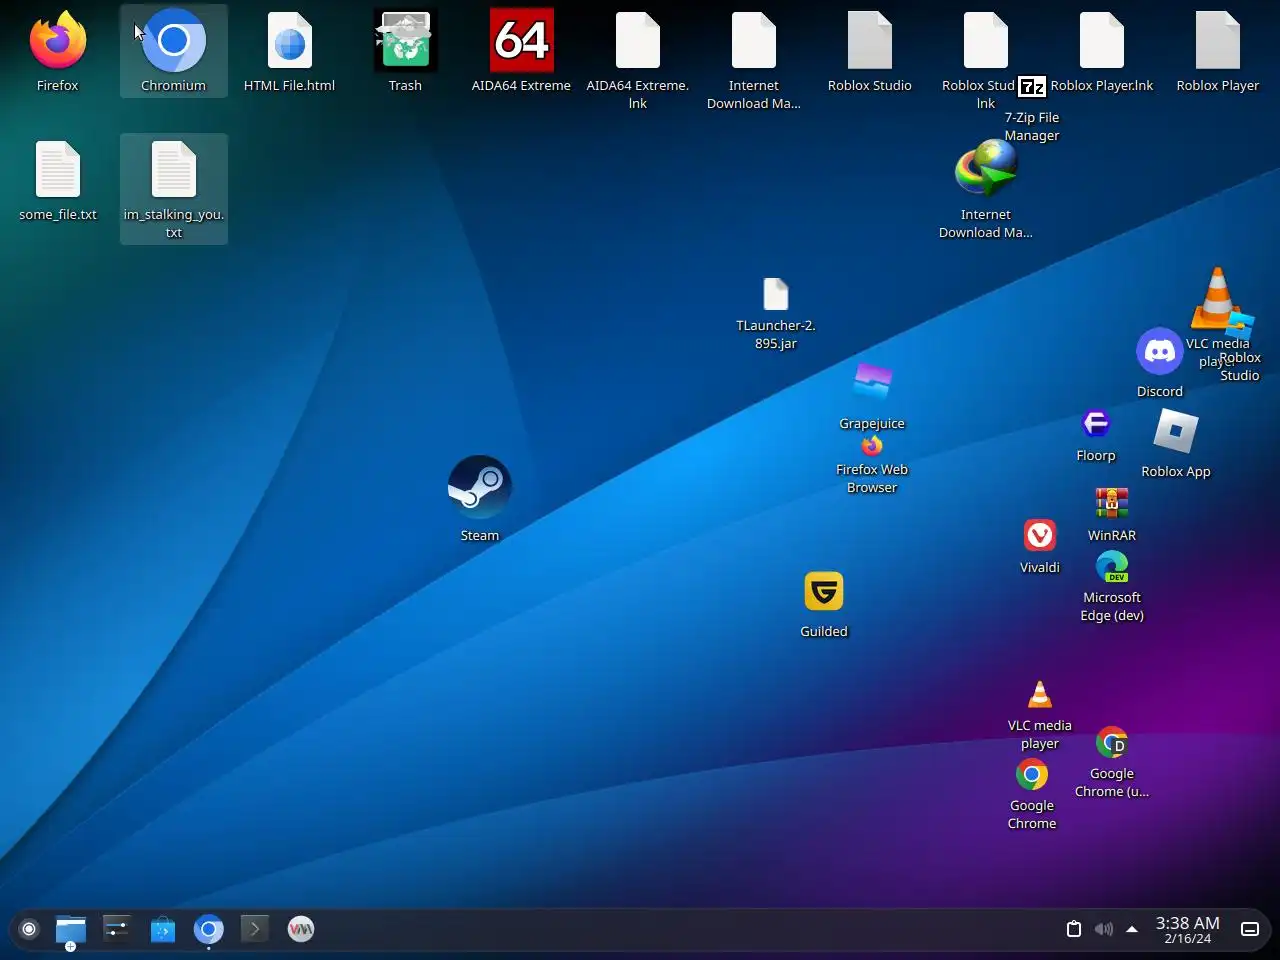Select the blank-file Internet Download Ma... icon
This screenshot has height=960, width=1280.
click(754, 42)
